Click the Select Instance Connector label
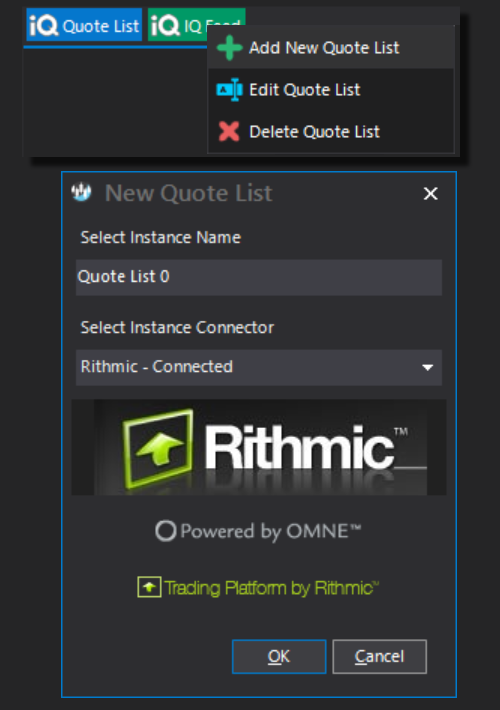 tap(177, 327)
